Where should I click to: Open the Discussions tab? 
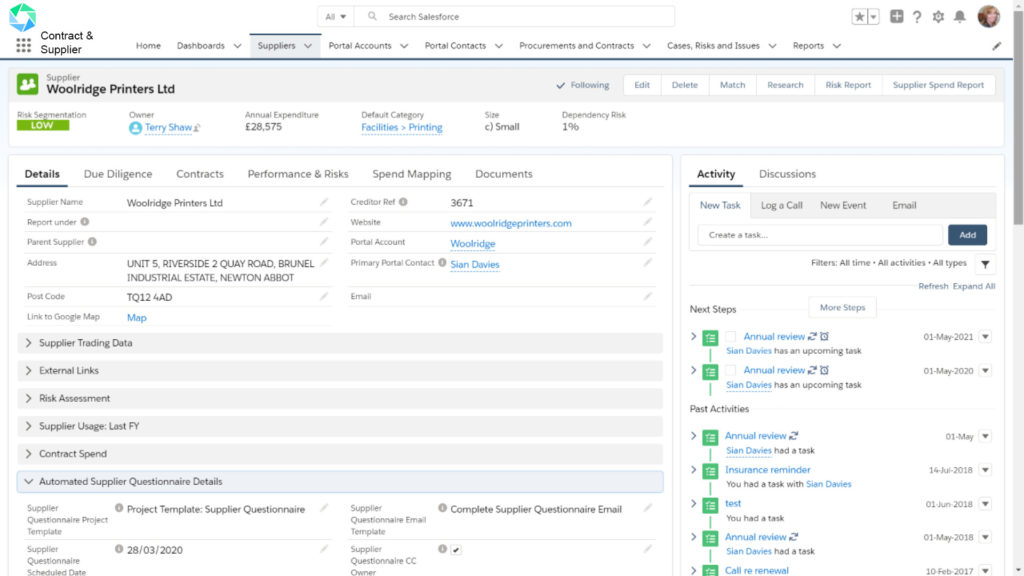(x=787, y=173)
